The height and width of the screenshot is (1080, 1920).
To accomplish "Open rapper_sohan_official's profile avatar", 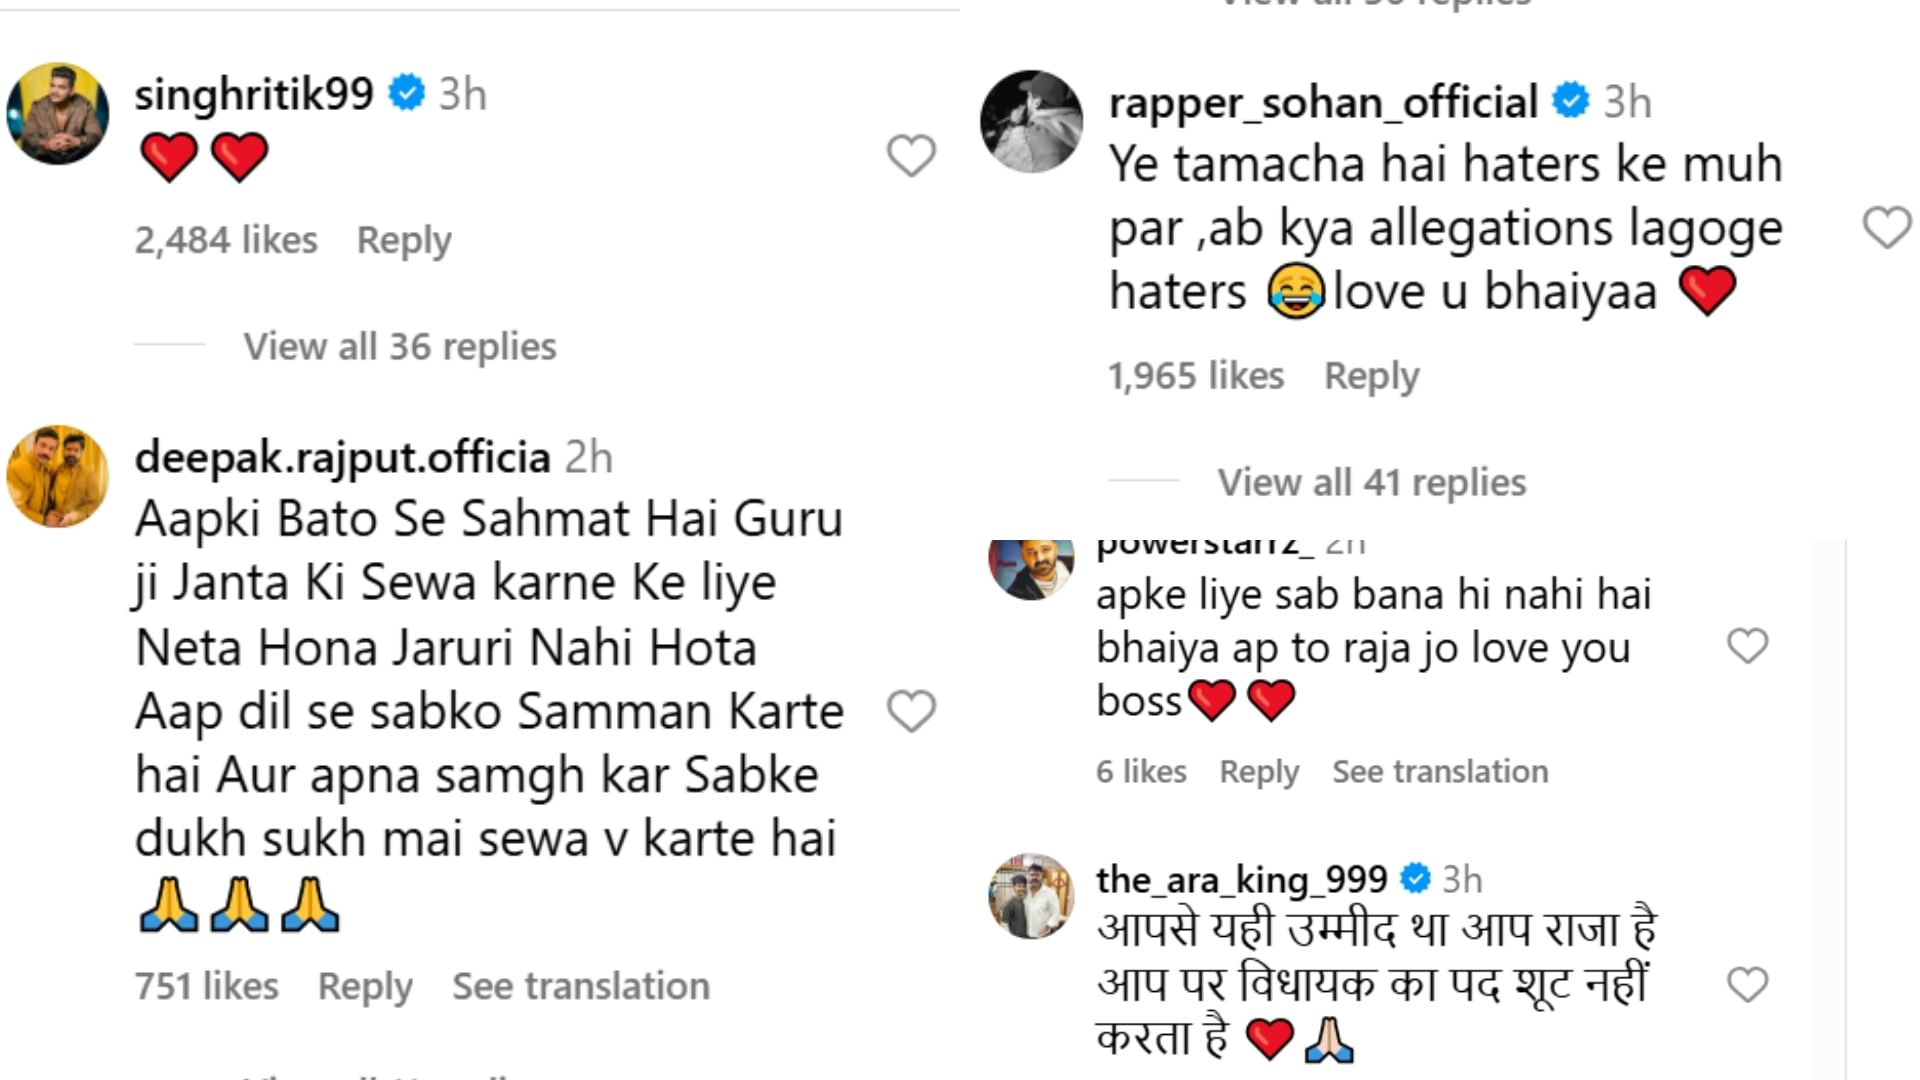I will (x=1031, y=121).
